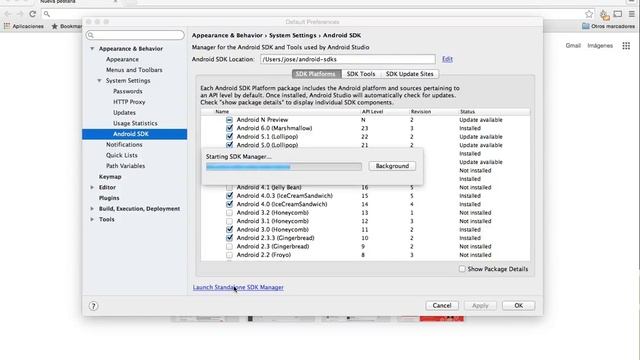640x360 pixels.
Task: Check Android 3.2 (Honeycomb)
Action: click(x=229, y=213)
